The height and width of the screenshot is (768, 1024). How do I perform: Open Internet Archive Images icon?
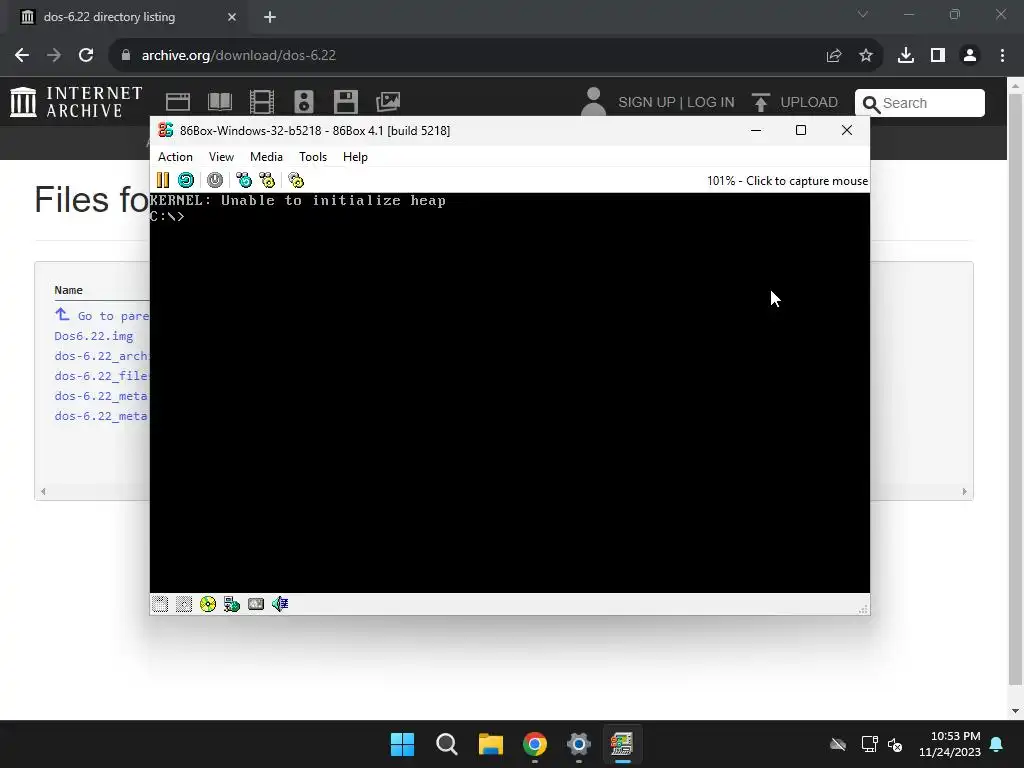tap(388, 102)
